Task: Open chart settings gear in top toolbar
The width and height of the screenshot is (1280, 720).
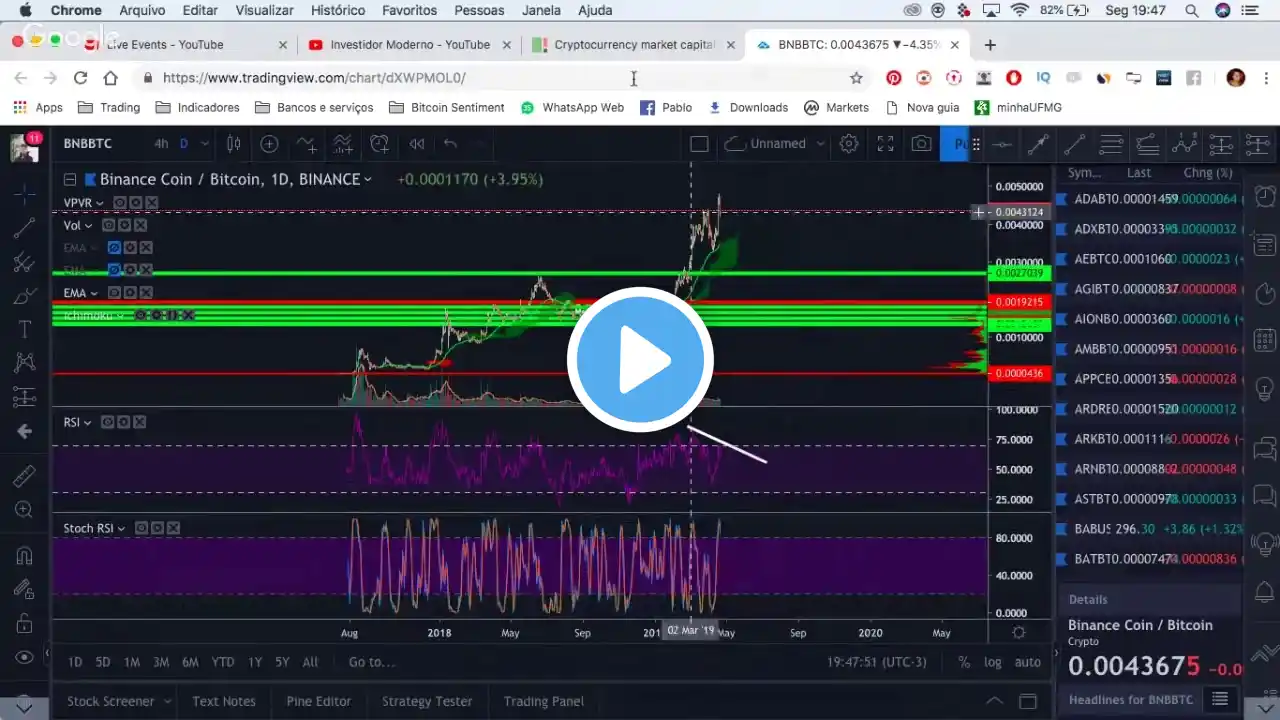Action: point(848,144)
